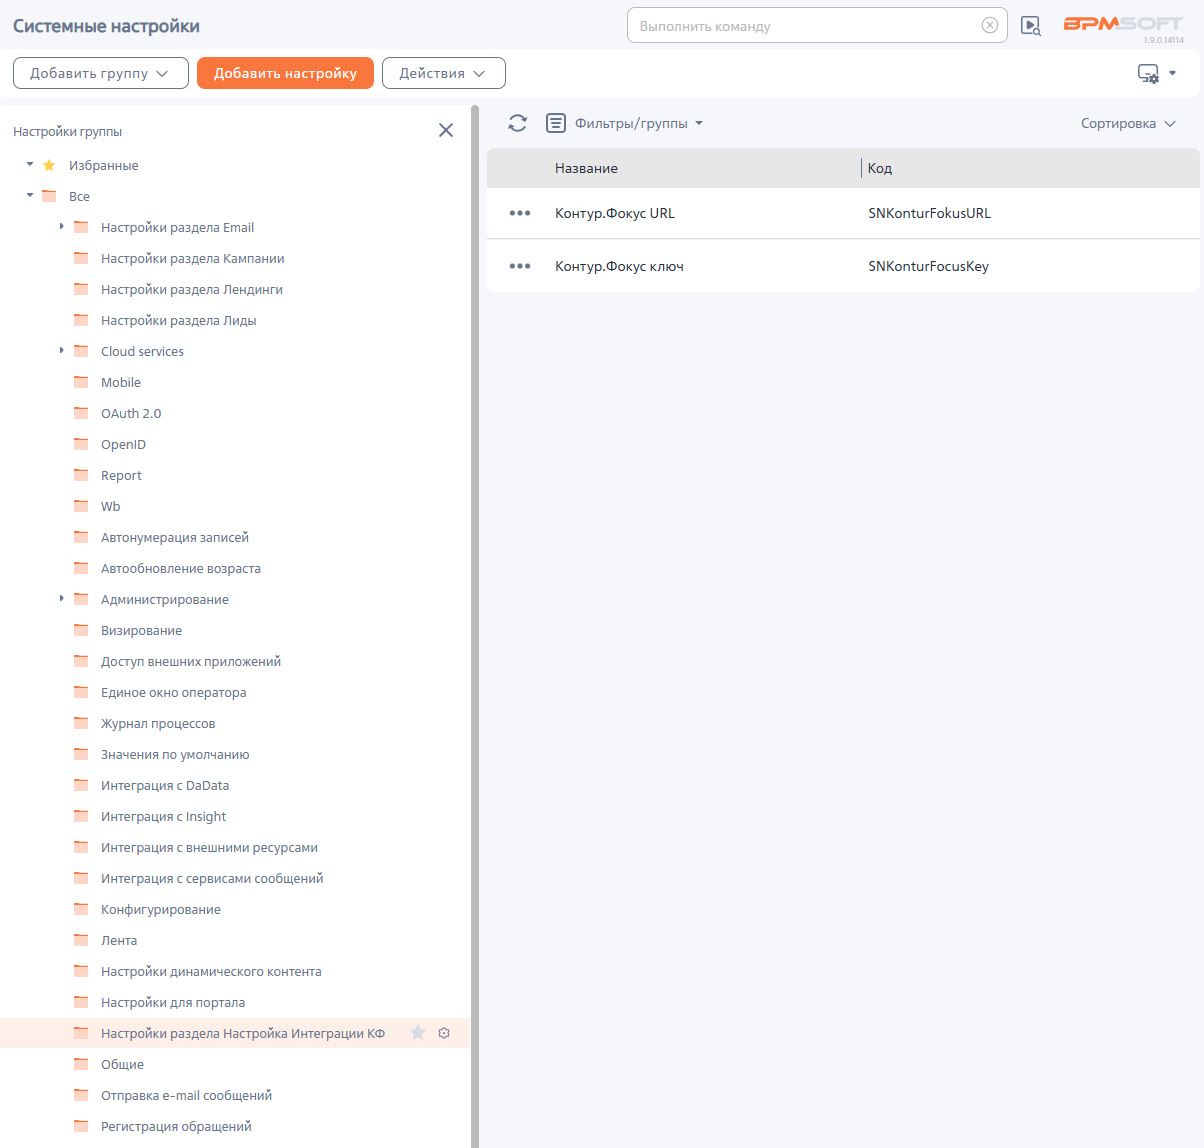Select the Конфигурирование folder

pos(161,909)
